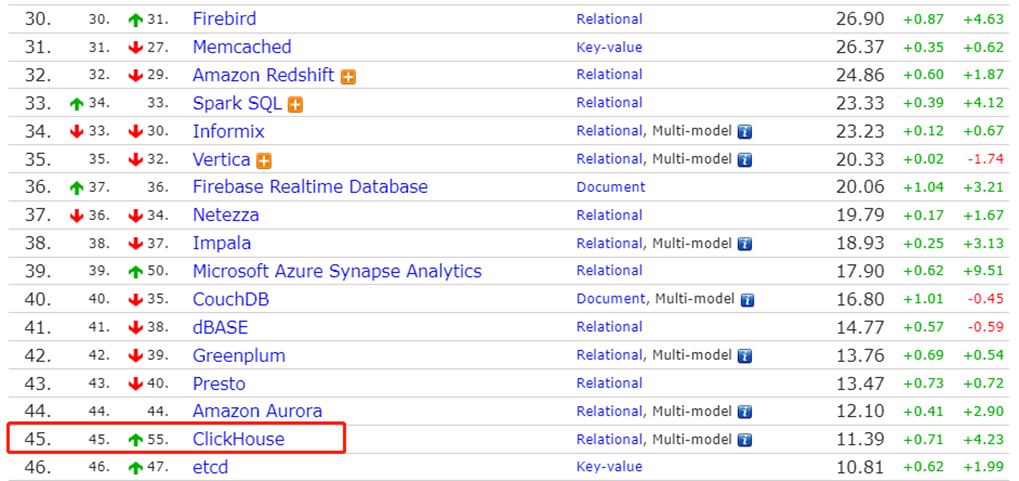Open the Presto database link
The height and width of the screenshot is (481, 1019).
(x=219, y=384)
